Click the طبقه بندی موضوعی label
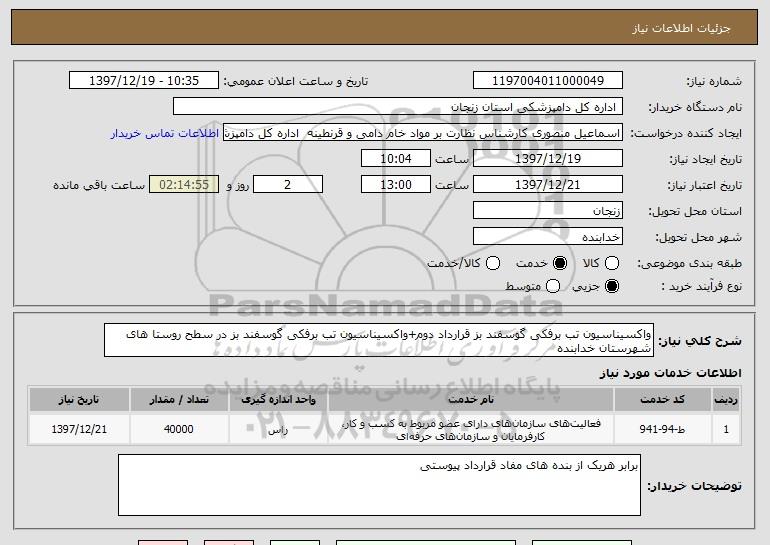 coord(689,264)
